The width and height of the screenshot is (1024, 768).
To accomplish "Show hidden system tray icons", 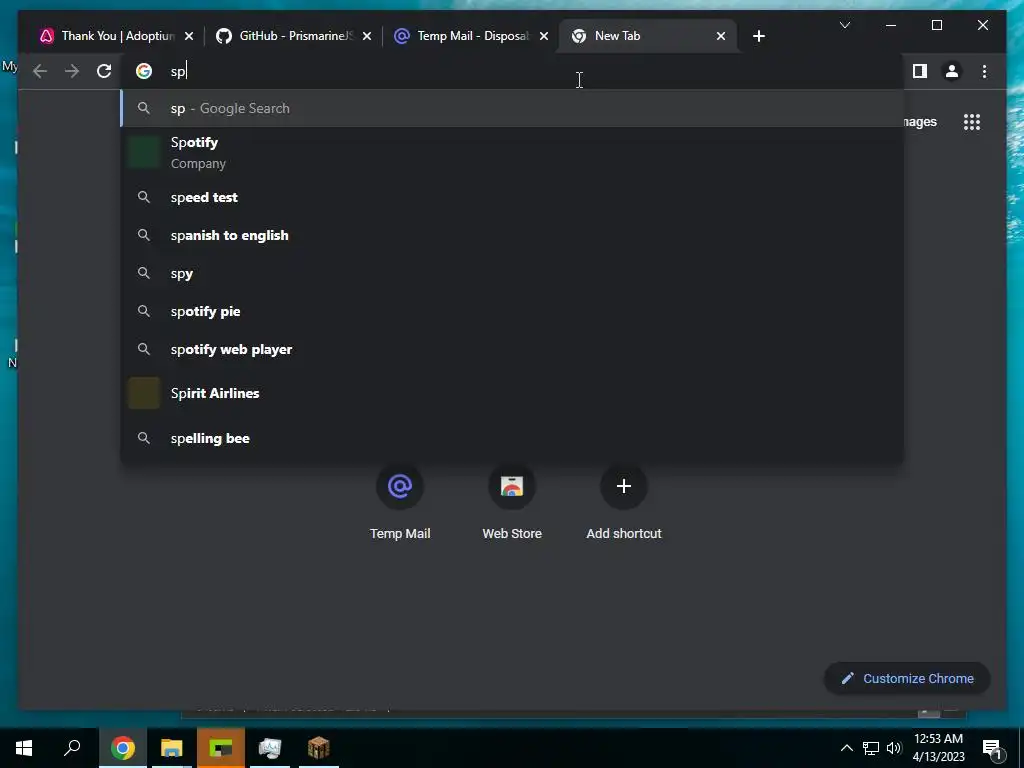I will (x=846, y=748).
